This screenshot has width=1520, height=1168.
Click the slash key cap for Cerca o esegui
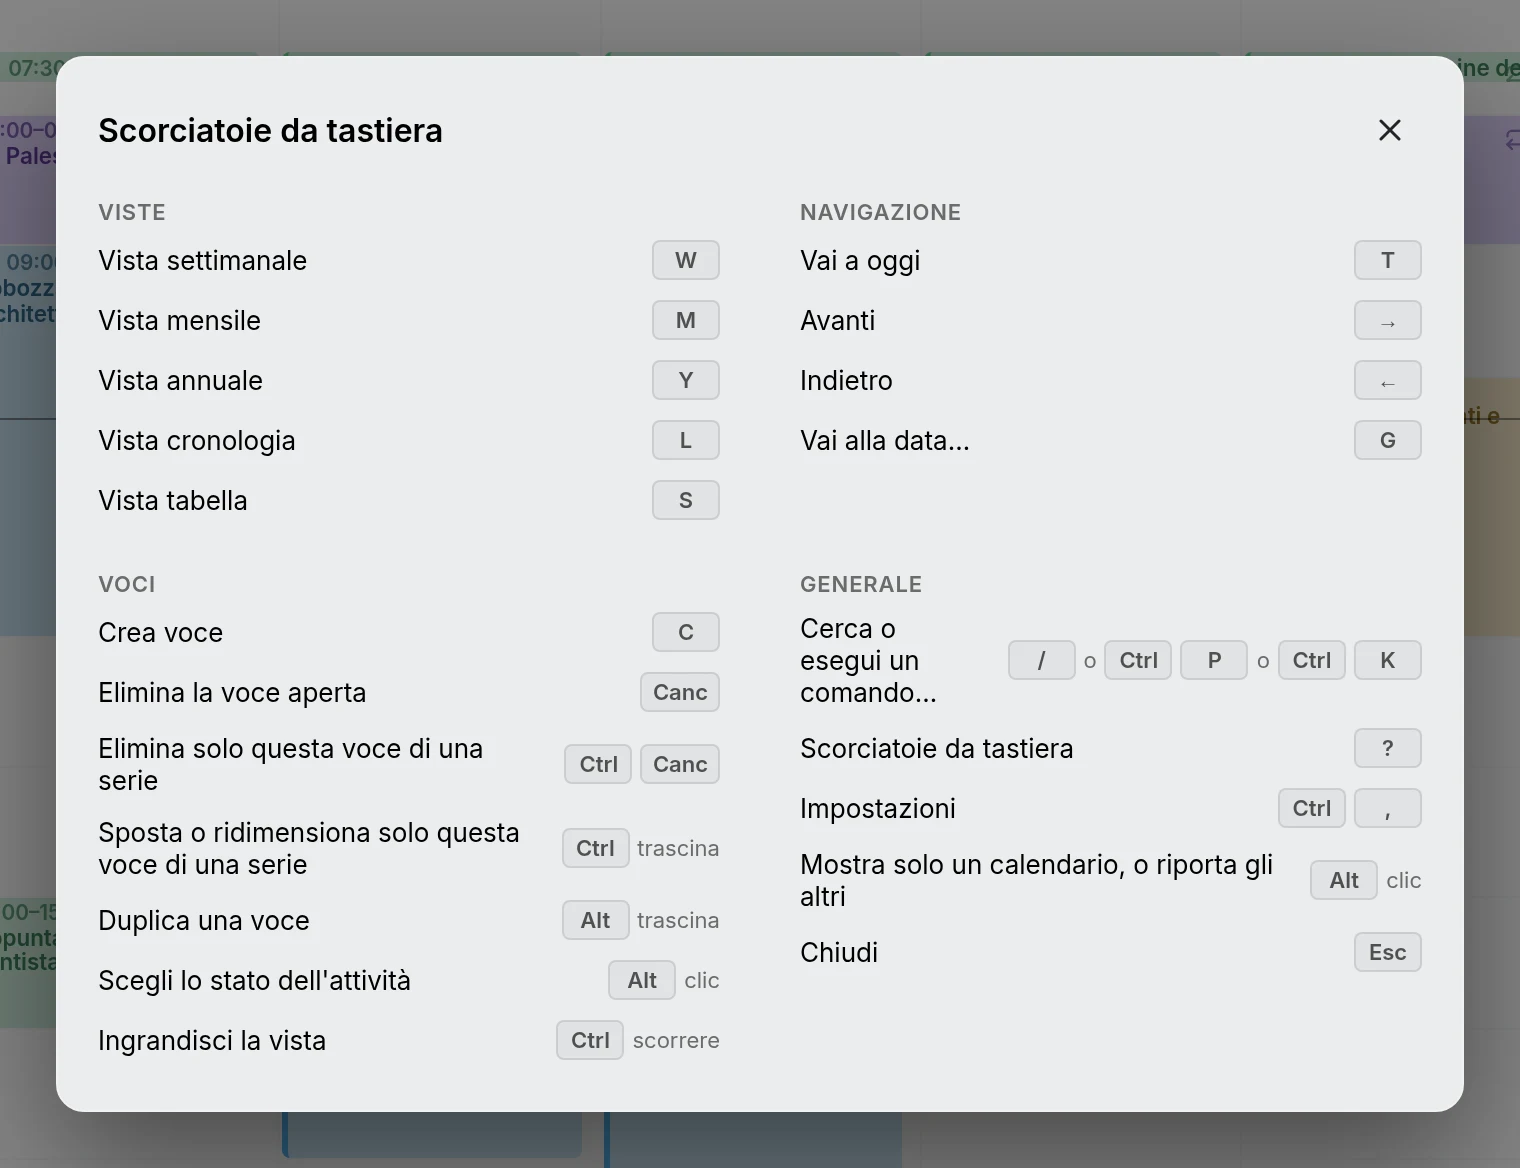coord(1042,660)
